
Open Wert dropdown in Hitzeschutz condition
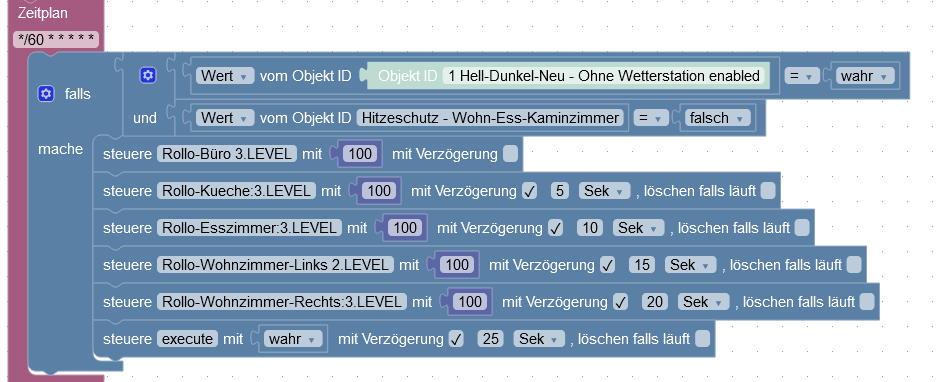(x=226, y=118)
